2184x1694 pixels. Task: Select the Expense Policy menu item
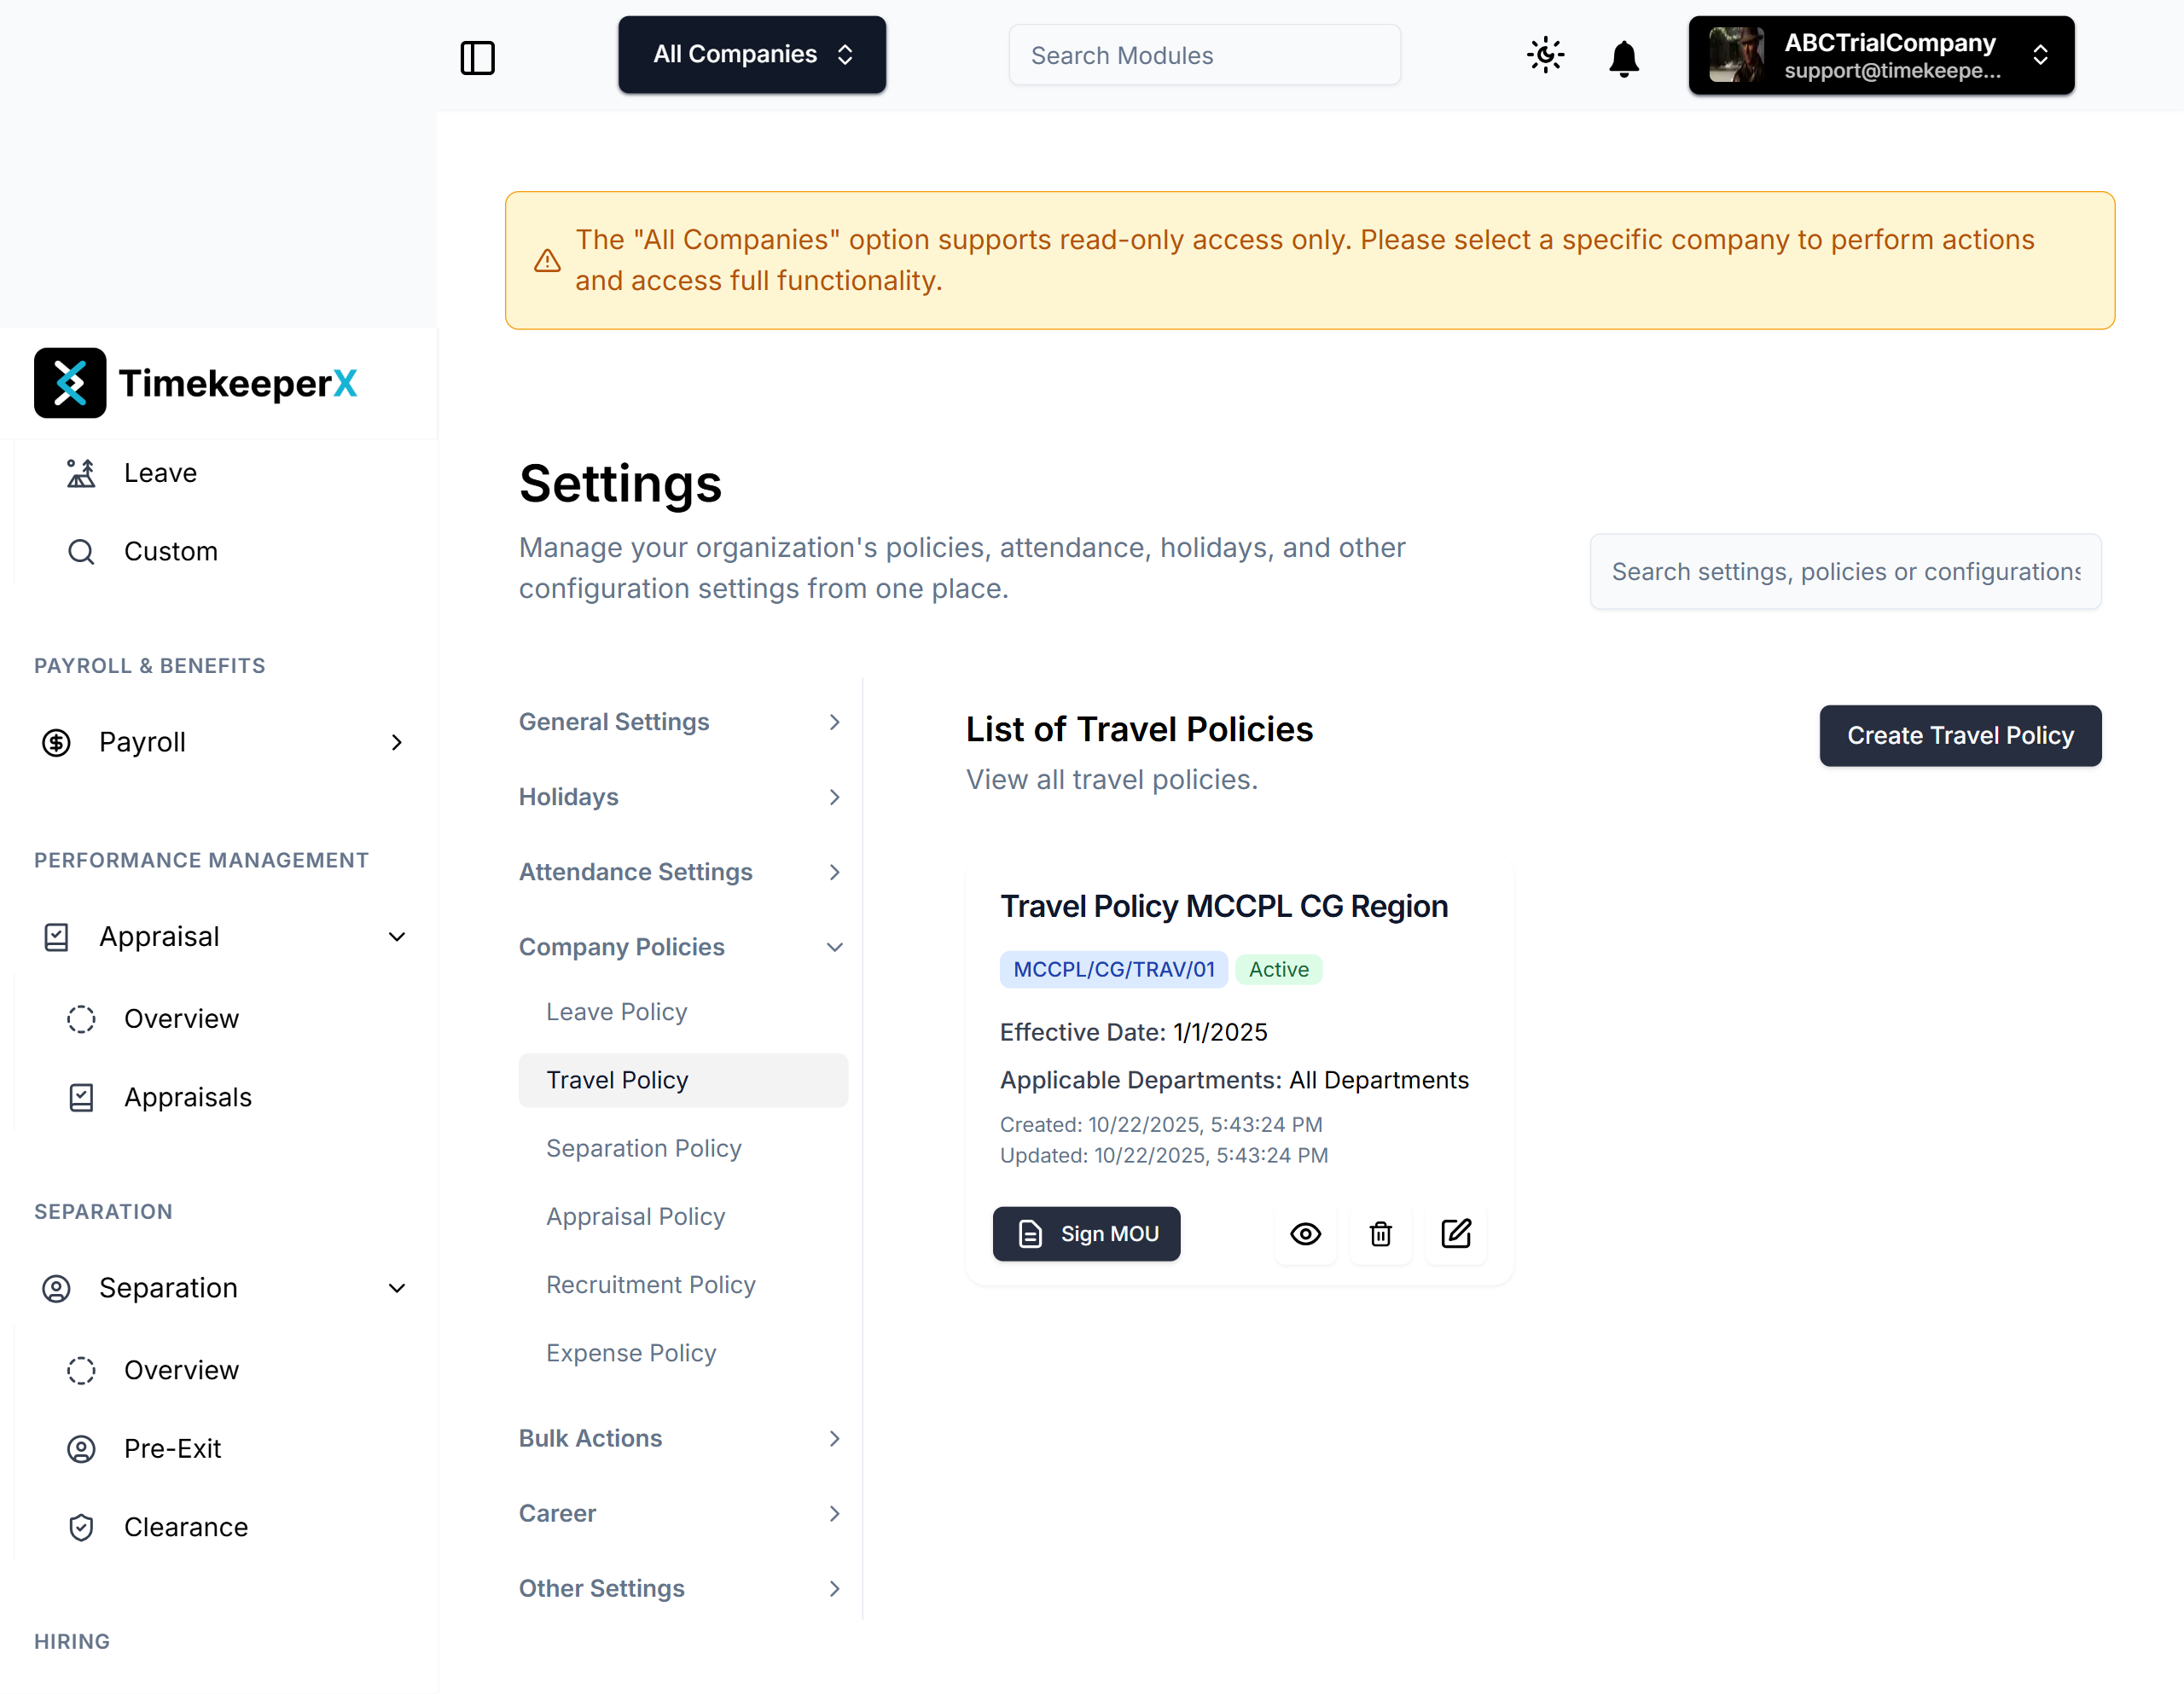click(x=631, y=1353)
